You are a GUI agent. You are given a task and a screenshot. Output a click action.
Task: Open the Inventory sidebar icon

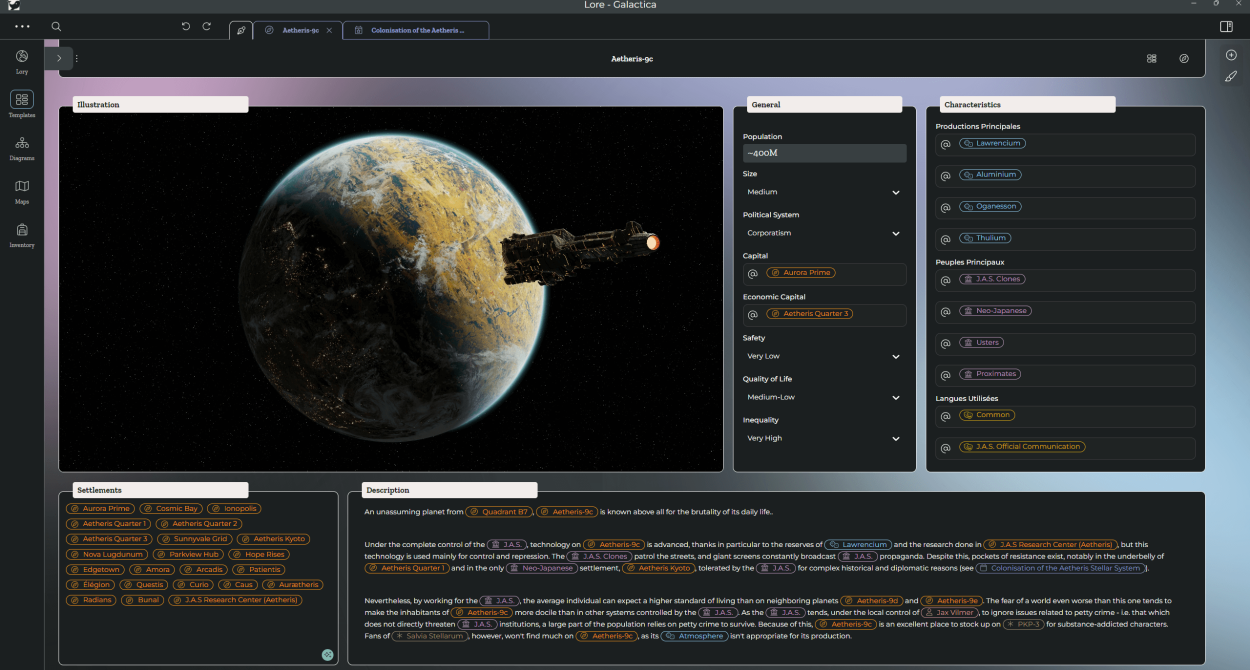click(x=22, y=233)
